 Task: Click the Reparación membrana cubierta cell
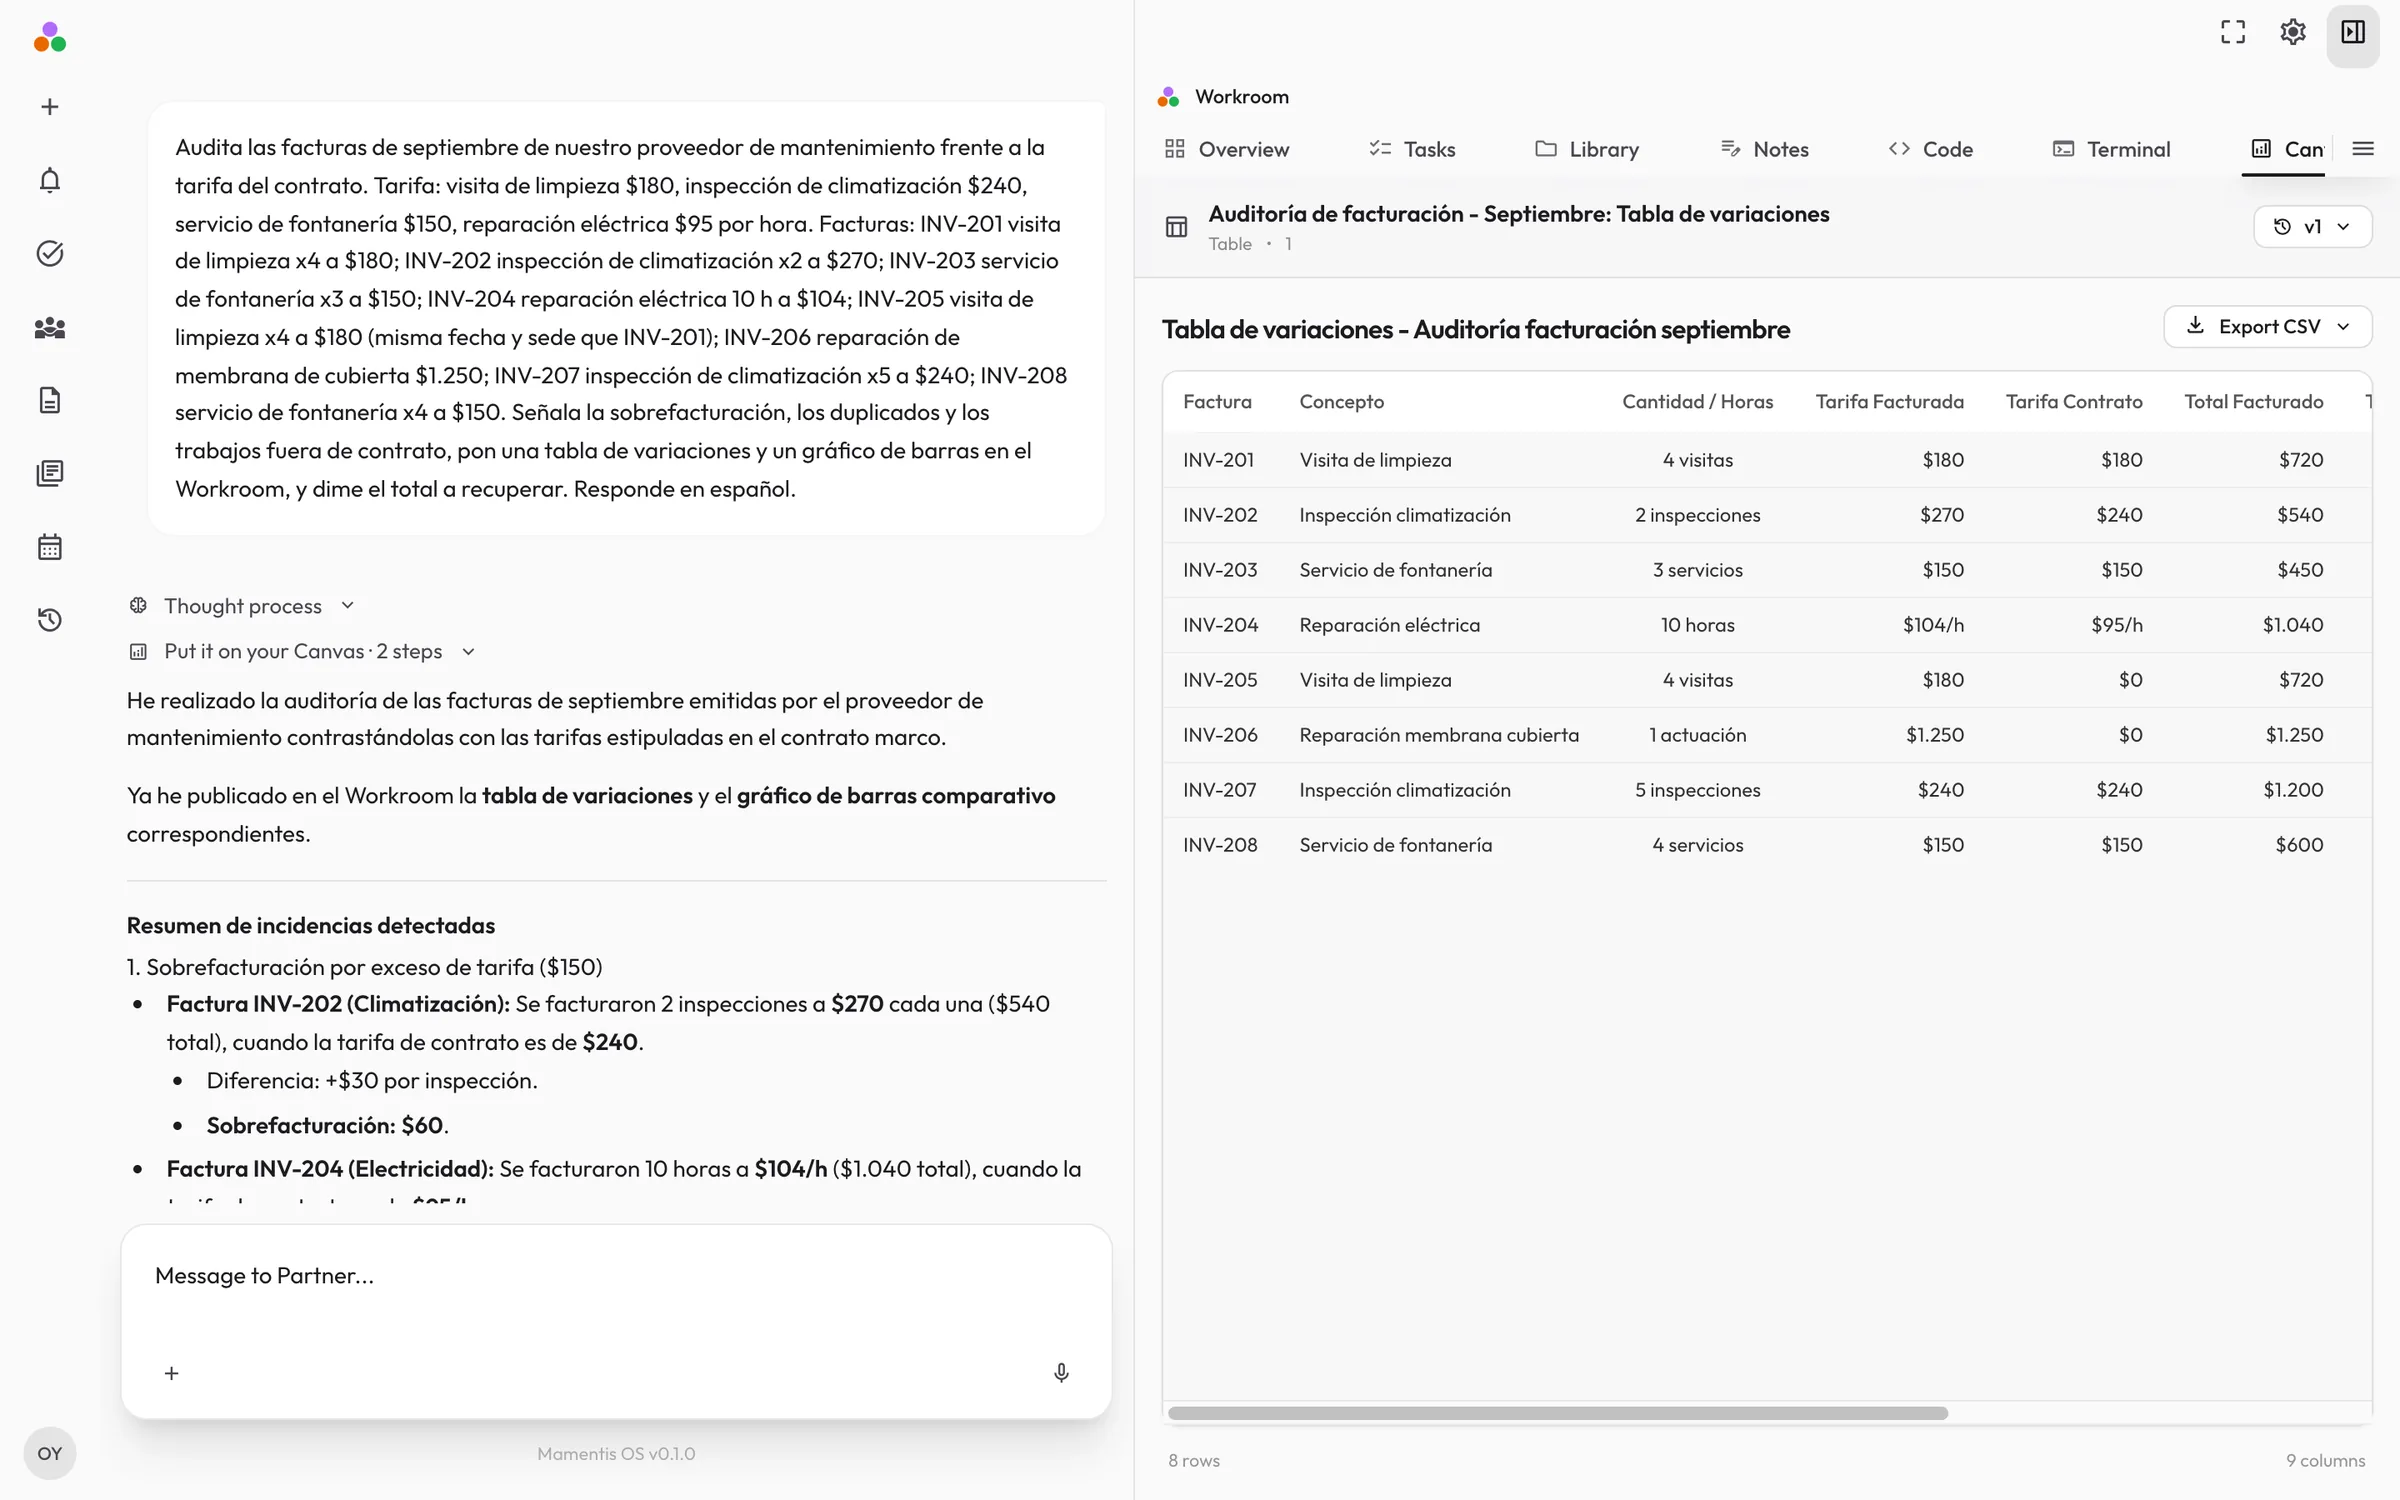(1439, 735)
